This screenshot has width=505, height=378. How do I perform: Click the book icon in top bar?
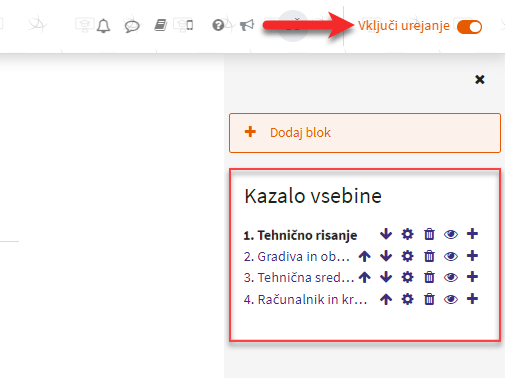161,25
